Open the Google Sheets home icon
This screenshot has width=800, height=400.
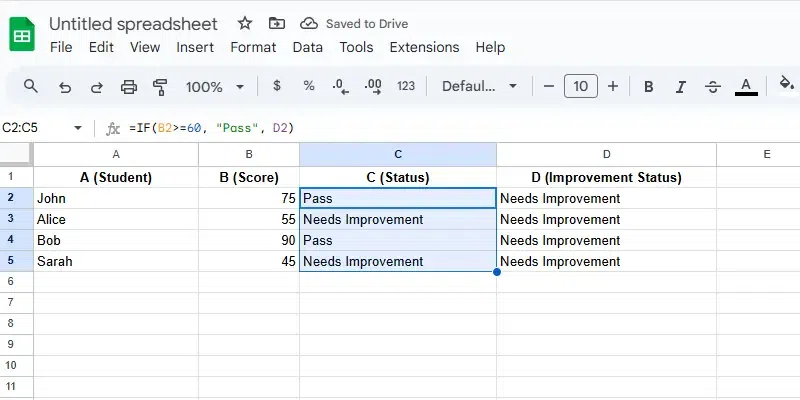point(22,35)
